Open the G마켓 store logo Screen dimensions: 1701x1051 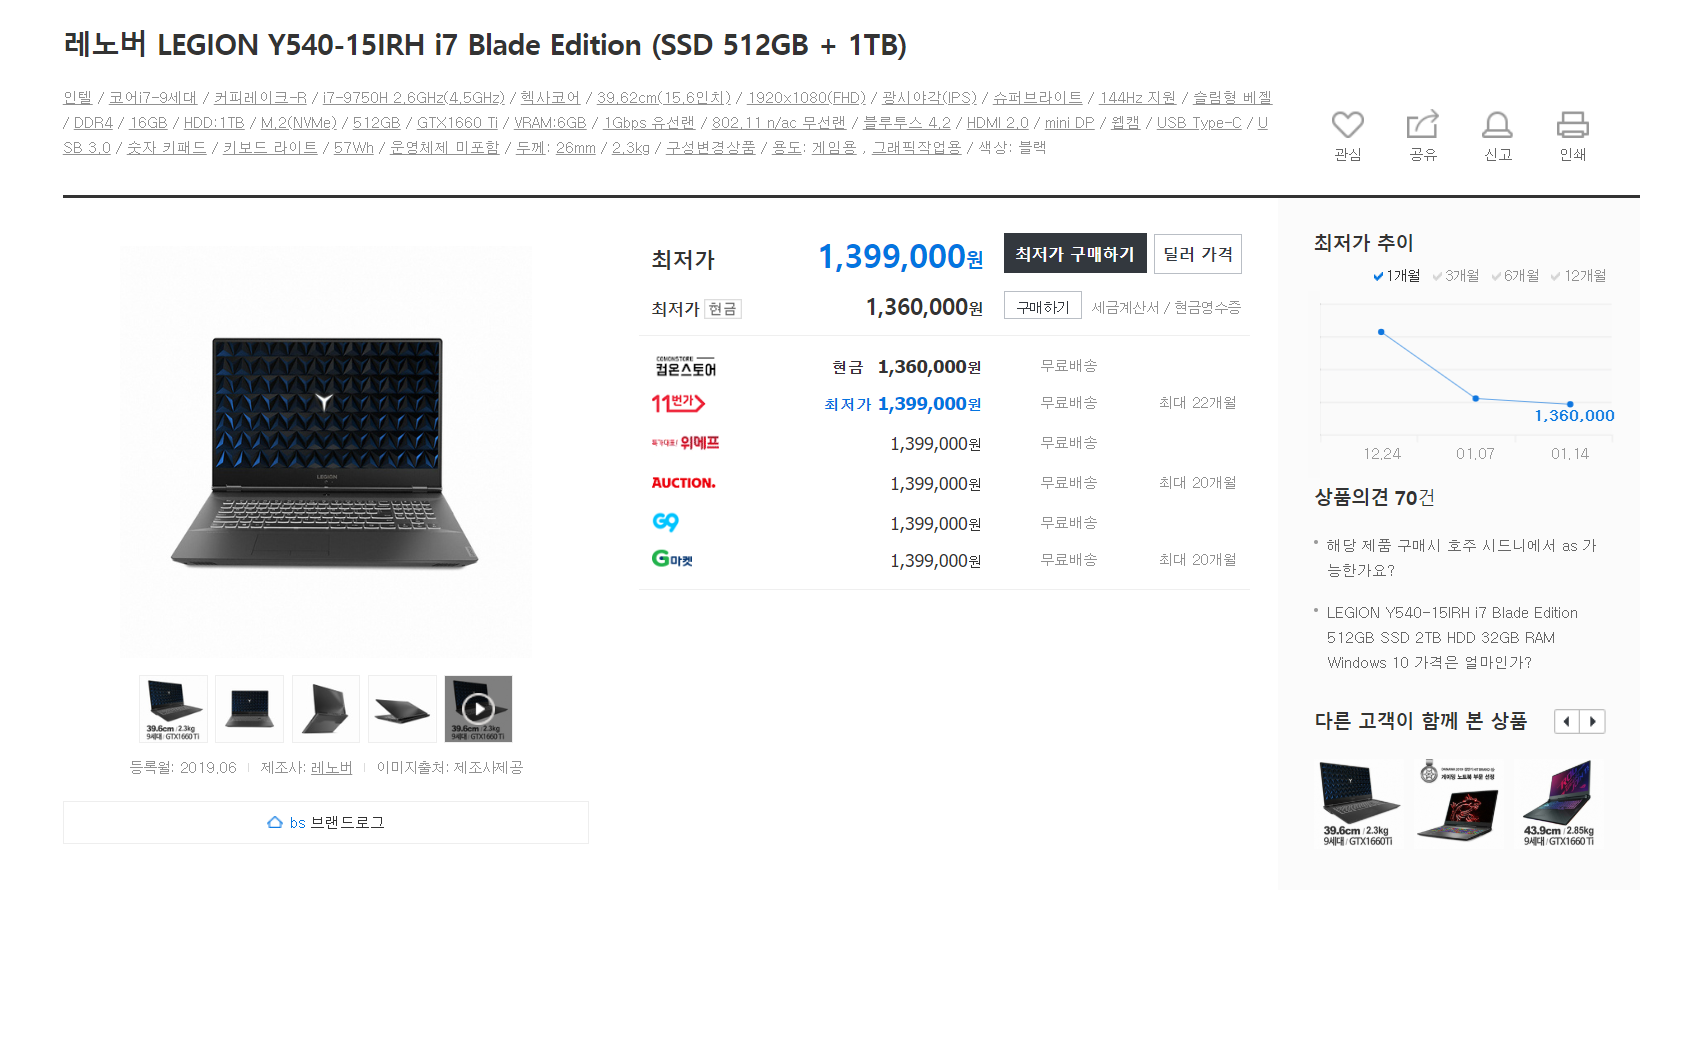[x=672, y=559]
